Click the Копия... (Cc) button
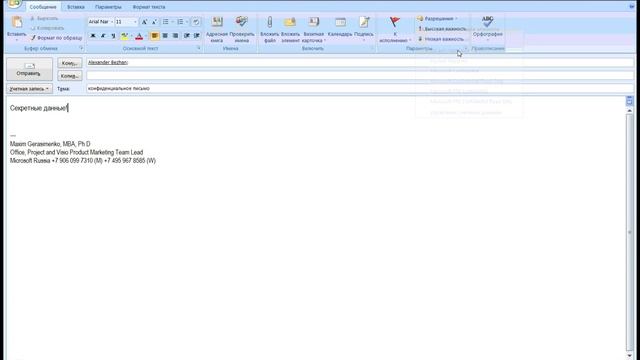This screenshot has width=640, height=360. tap(70, 76)
